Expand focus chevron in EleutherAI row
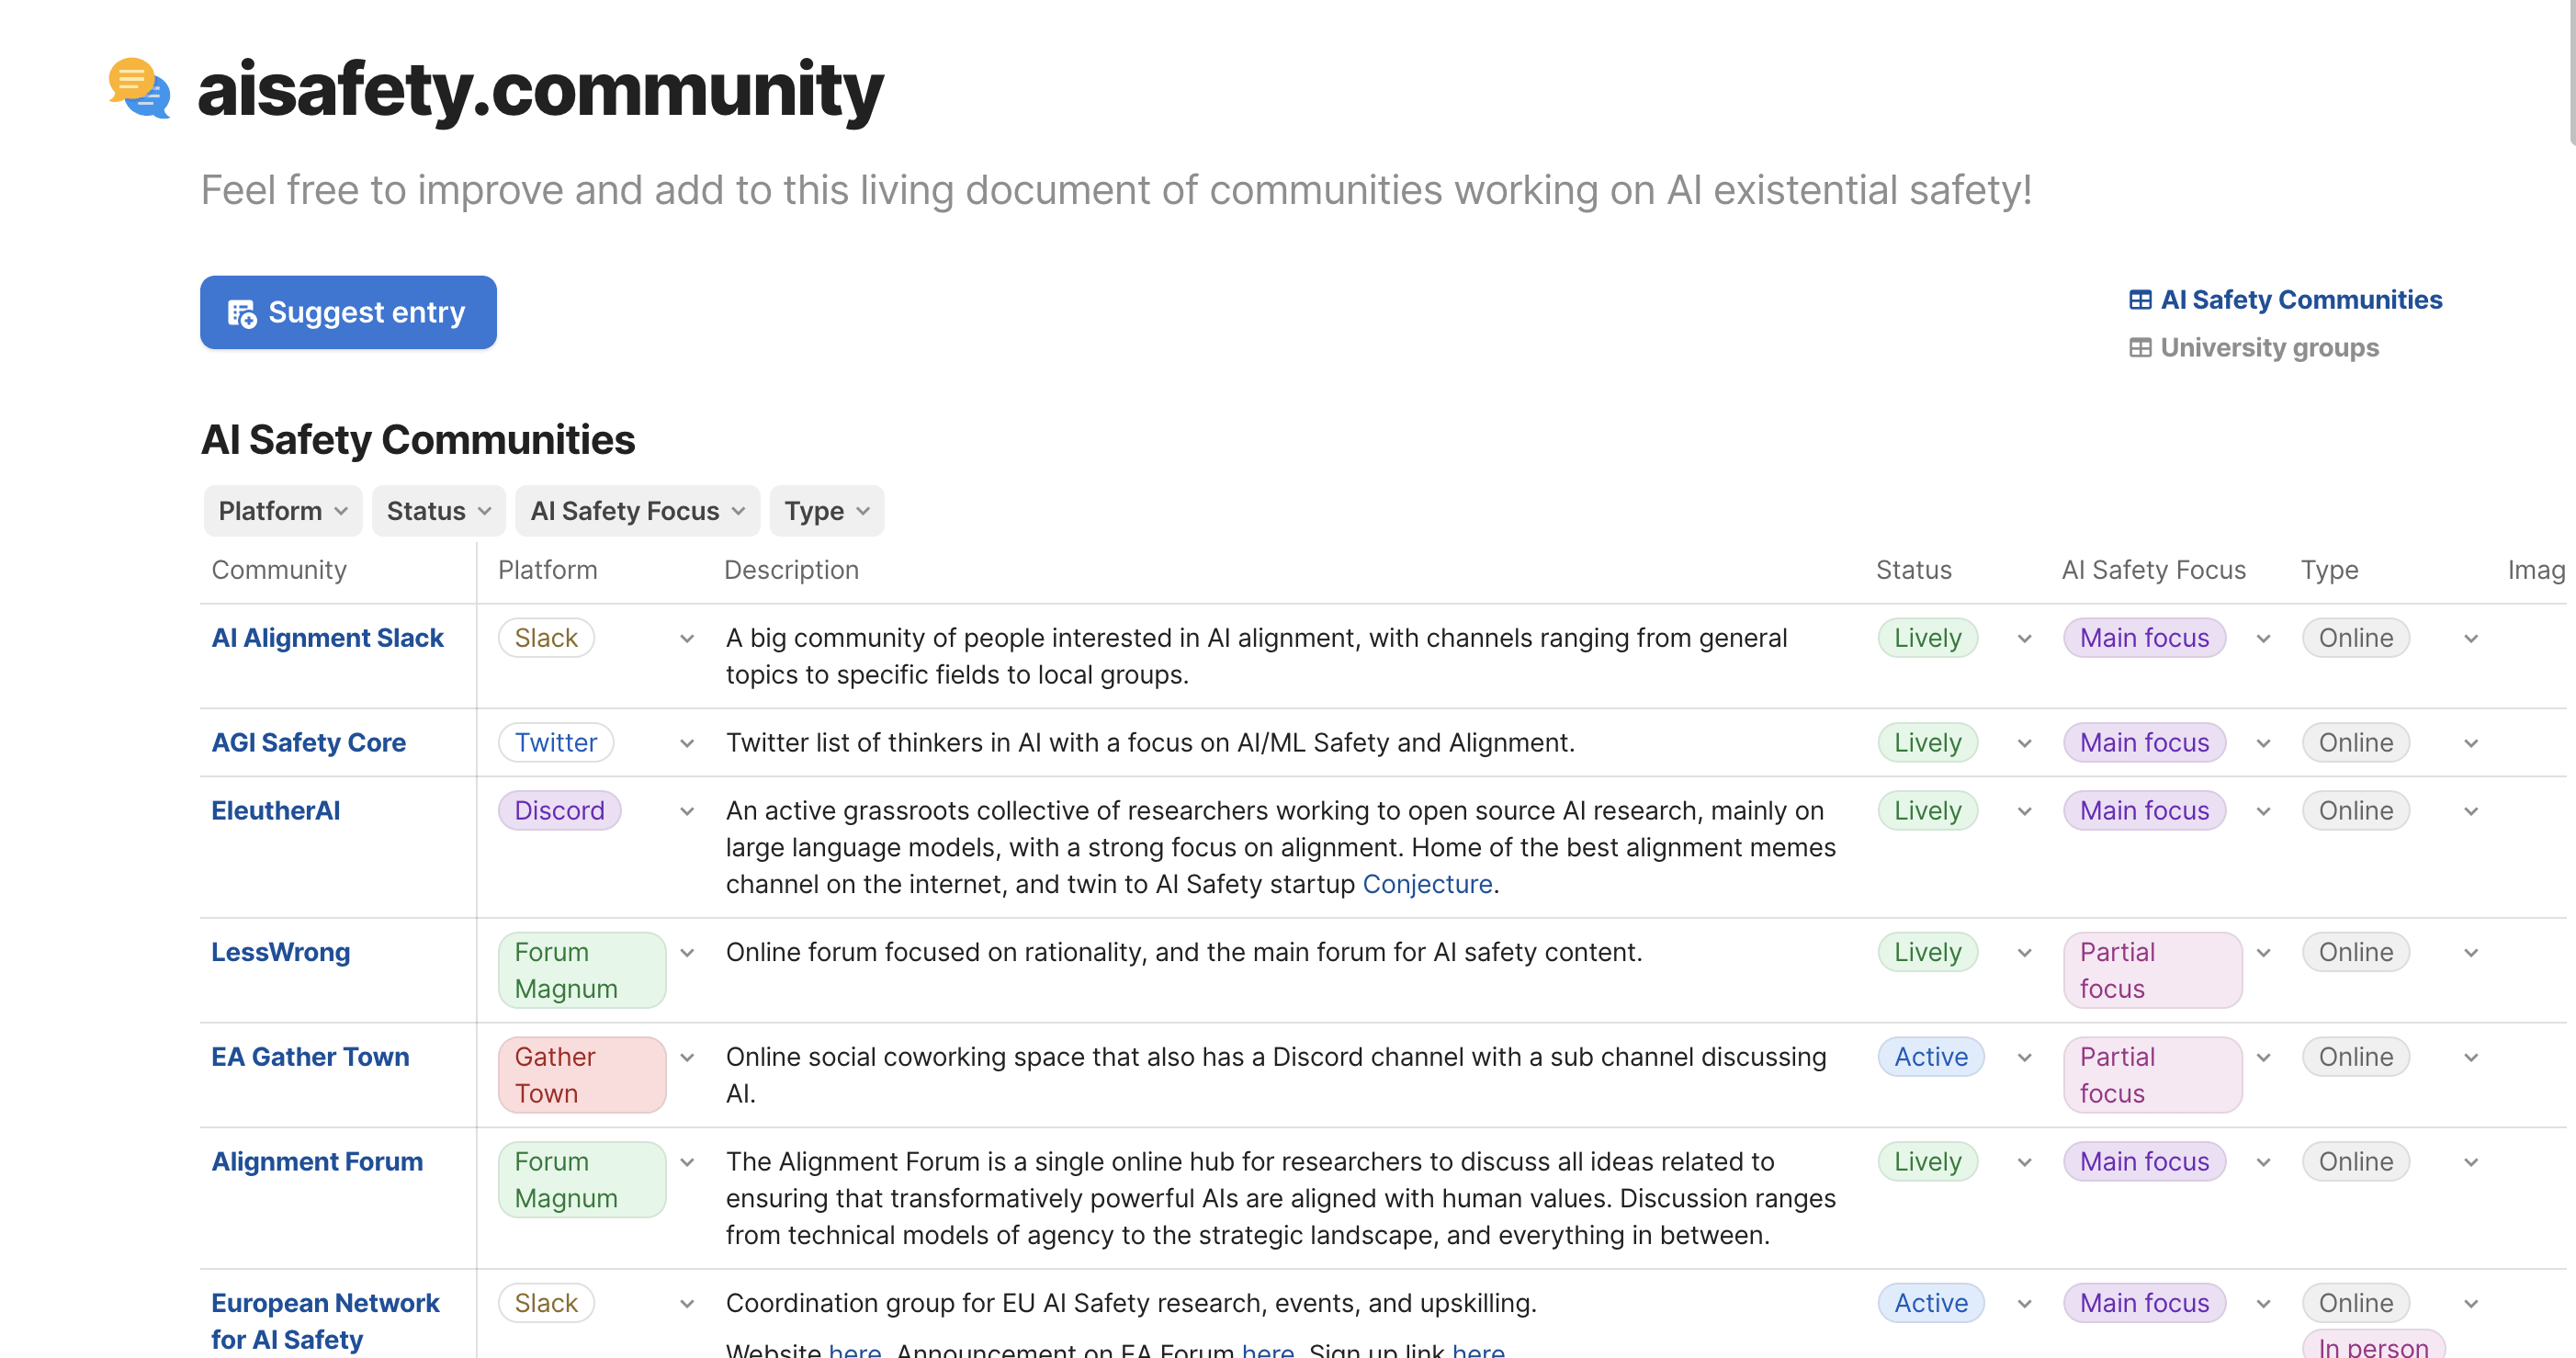 pos(2263,811)
